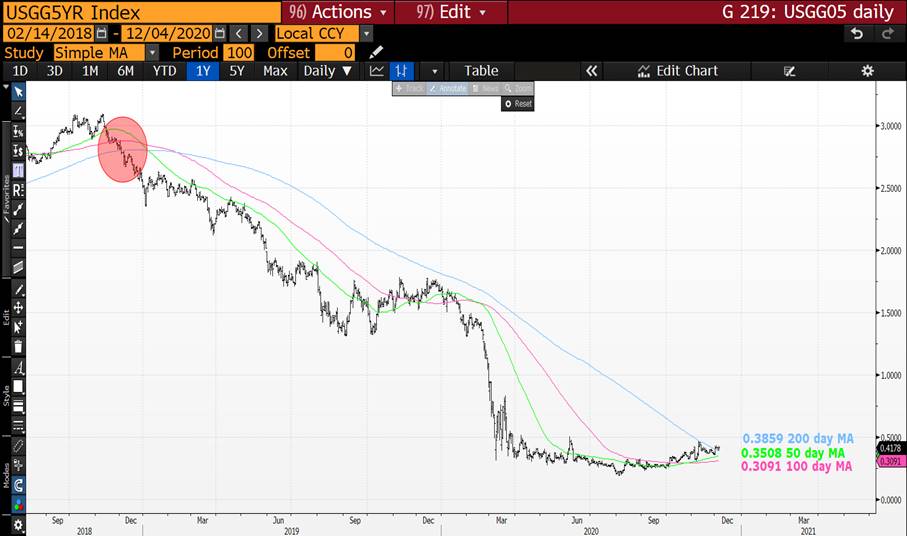Open the start date calendar picker
907x536 pixels.
click(x=102, y=34)
